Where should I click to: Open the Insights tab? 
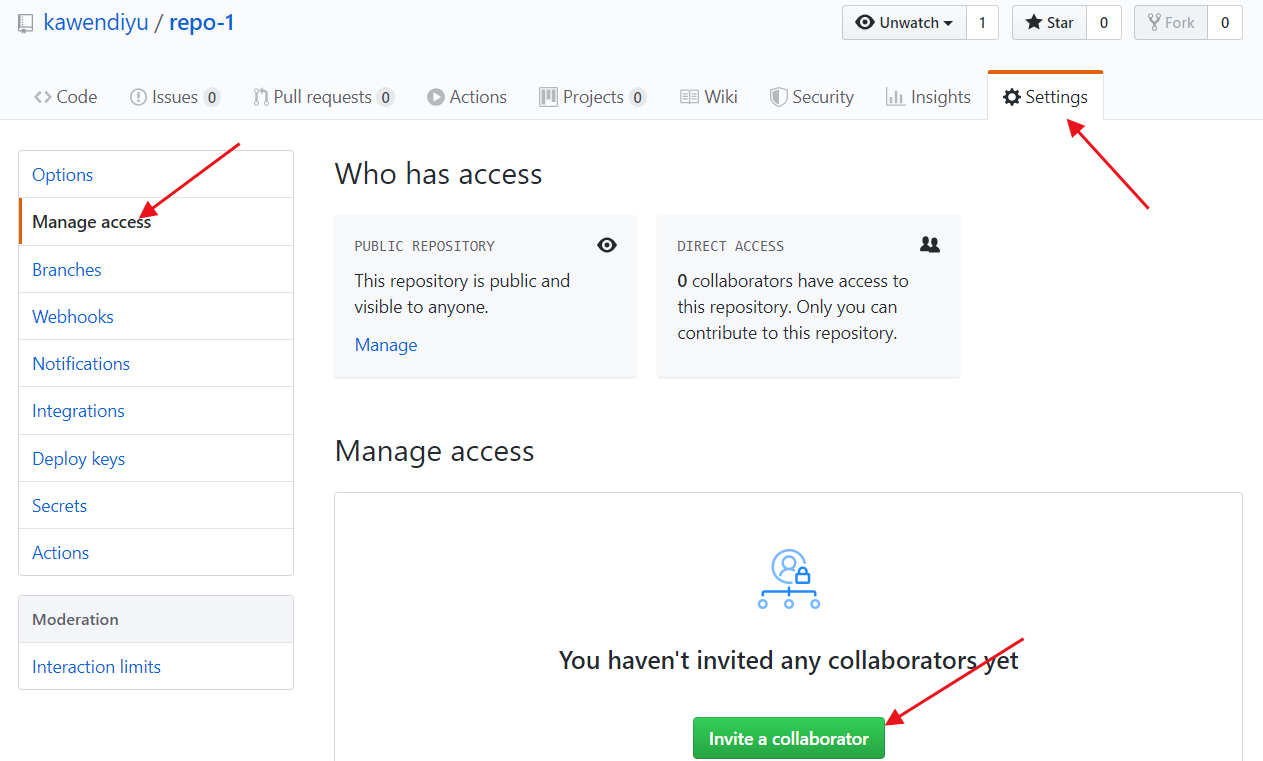(928, 97)
